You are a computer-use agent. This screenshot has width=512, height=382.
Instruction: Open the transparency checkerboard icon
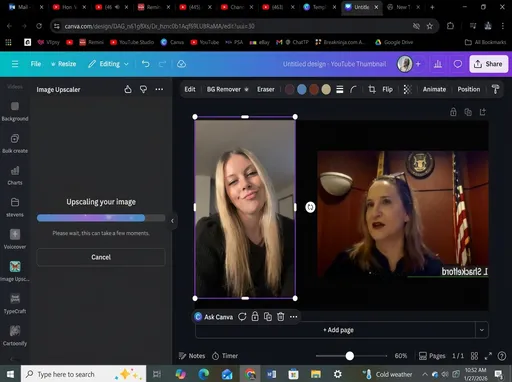pyautogui.click(x=407, y=89)
